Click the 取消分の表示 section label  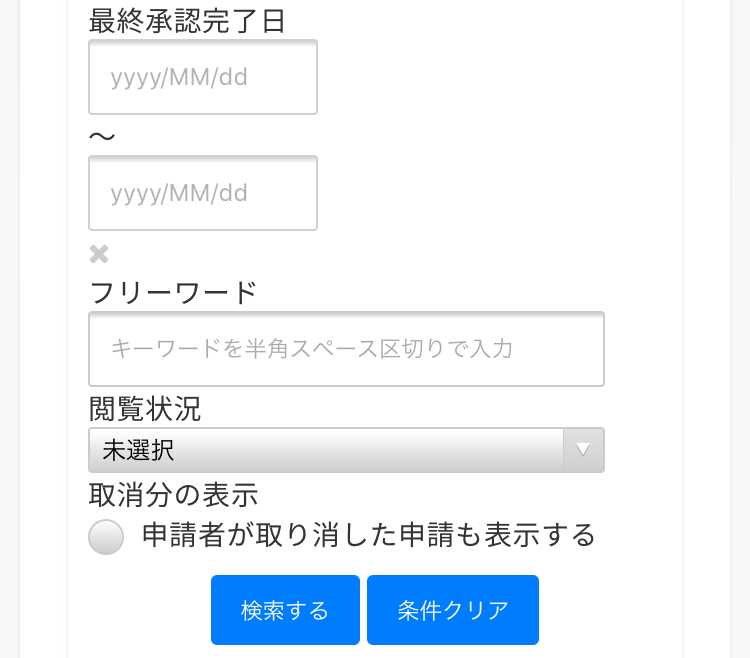click(x=173, y=494)
